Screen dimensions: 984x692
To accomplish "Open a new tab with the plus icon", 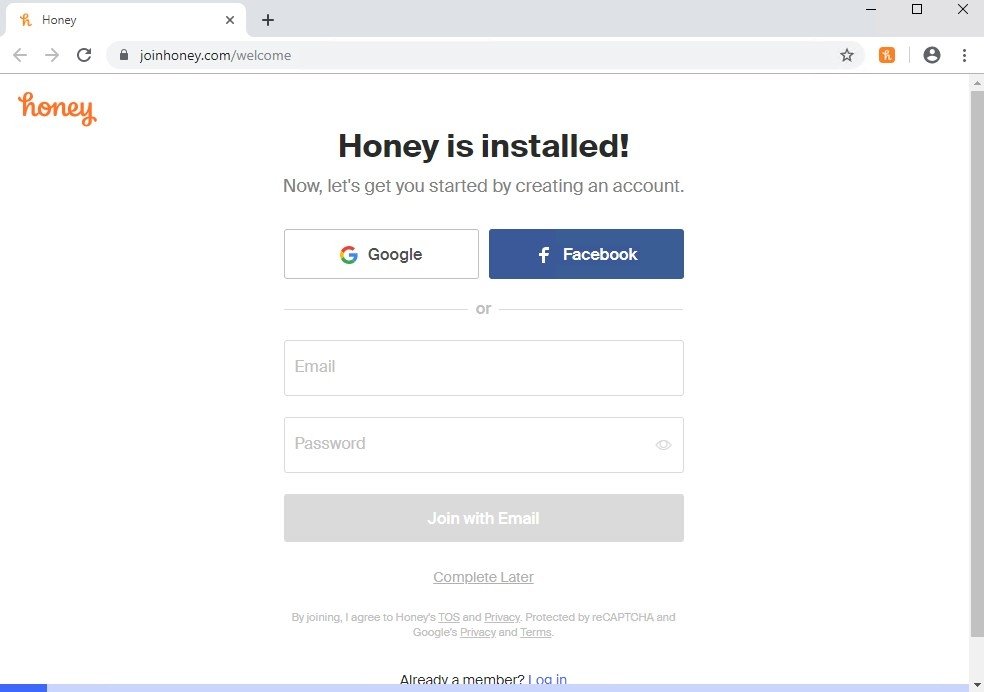I will [268, 20].
